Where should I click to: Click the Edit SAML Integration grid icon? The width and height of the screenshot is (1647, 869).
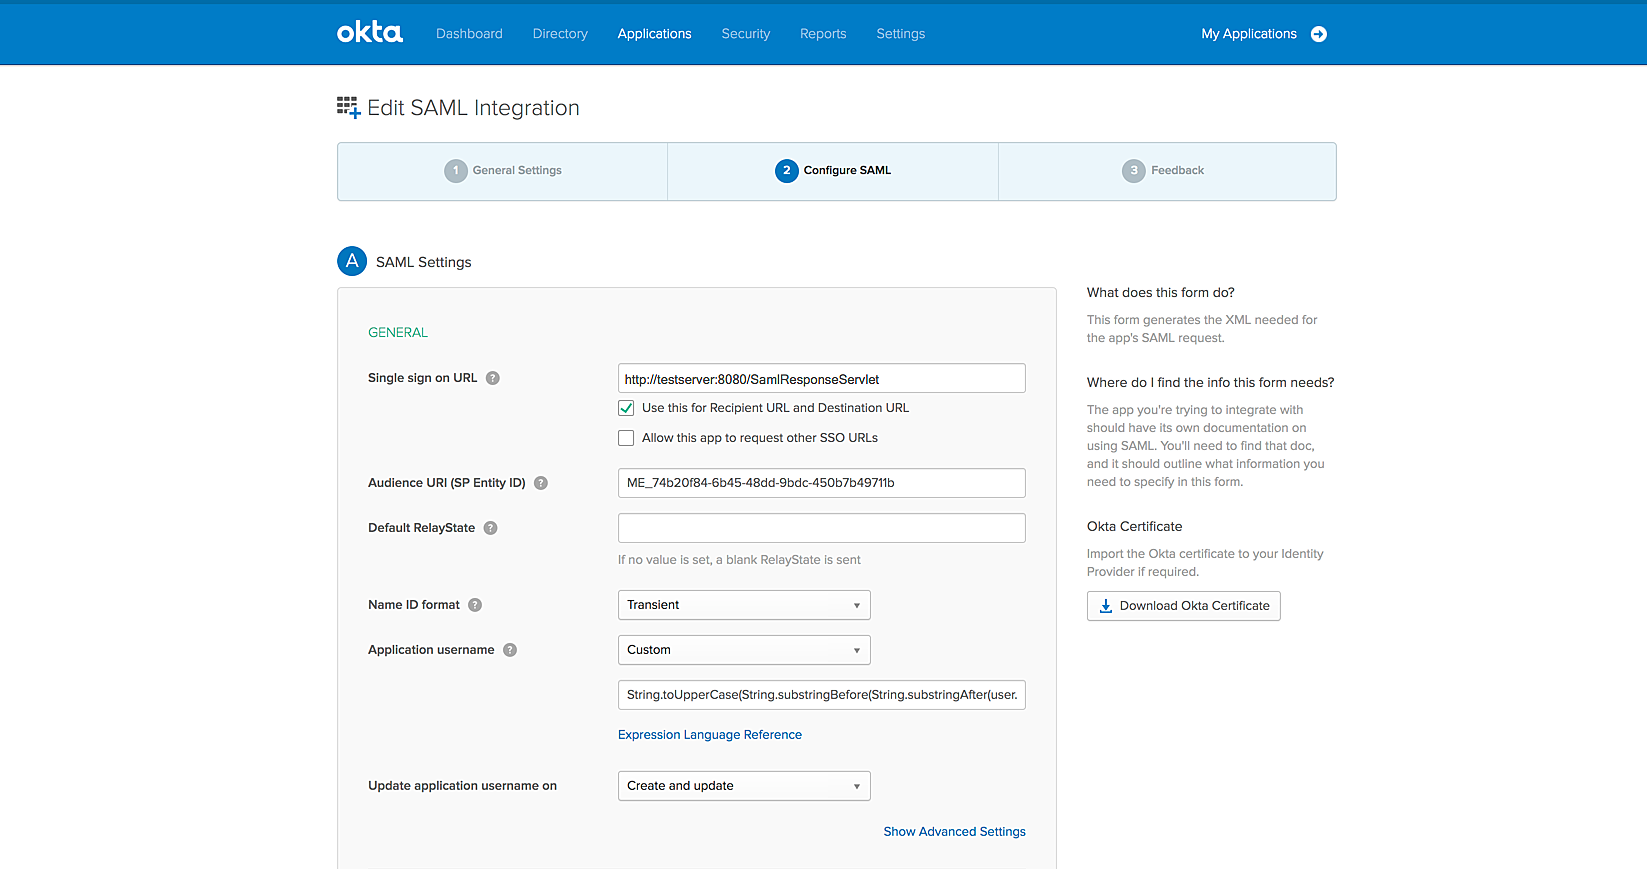(x=348, y=108)
